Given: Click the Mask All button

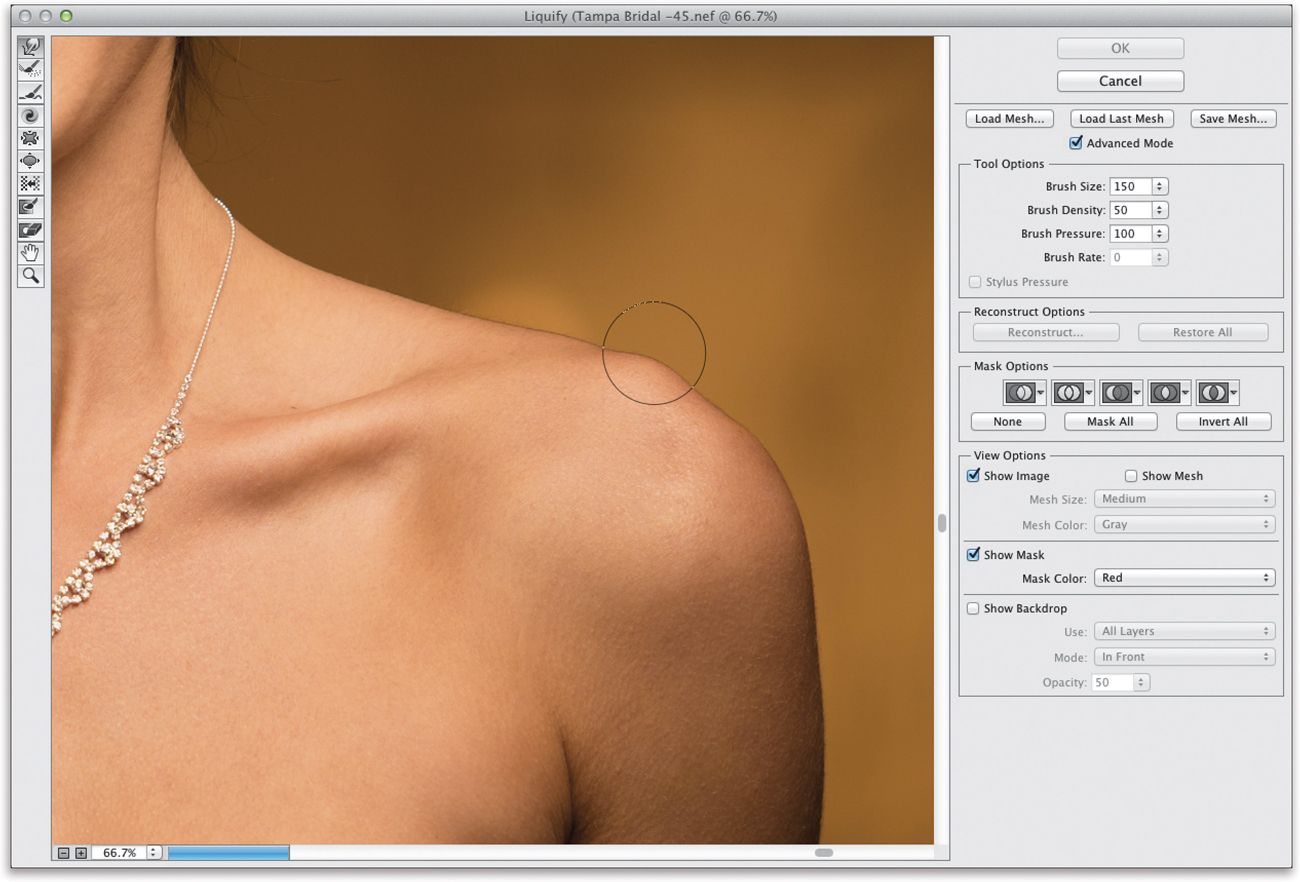Looking at the screenshot, I should click(1111, 422).
